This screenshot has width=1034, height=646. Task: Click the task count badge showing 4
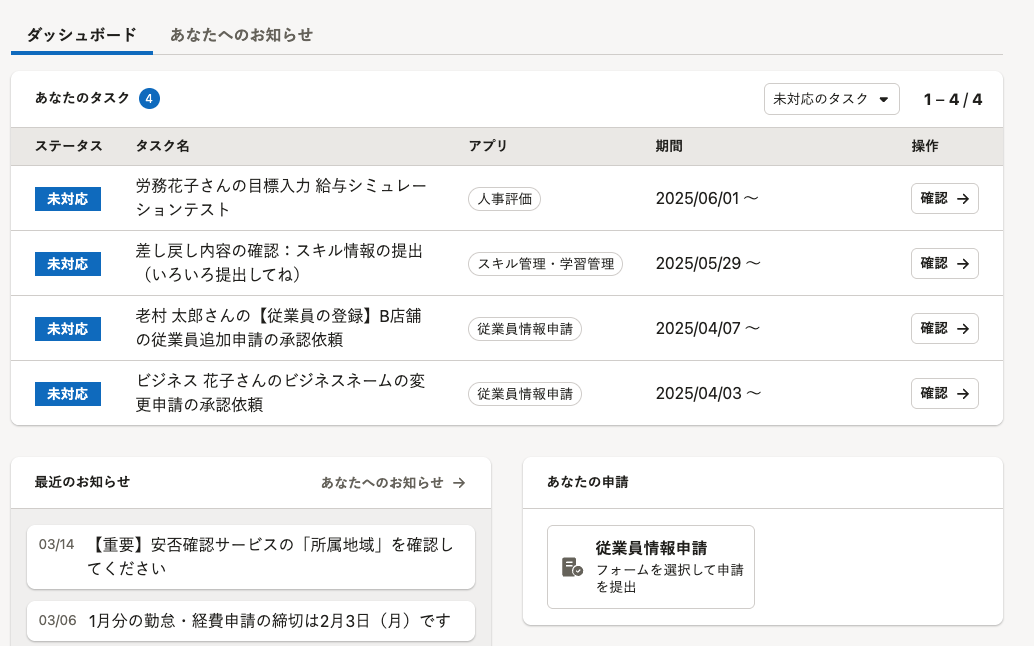point(149,98)
